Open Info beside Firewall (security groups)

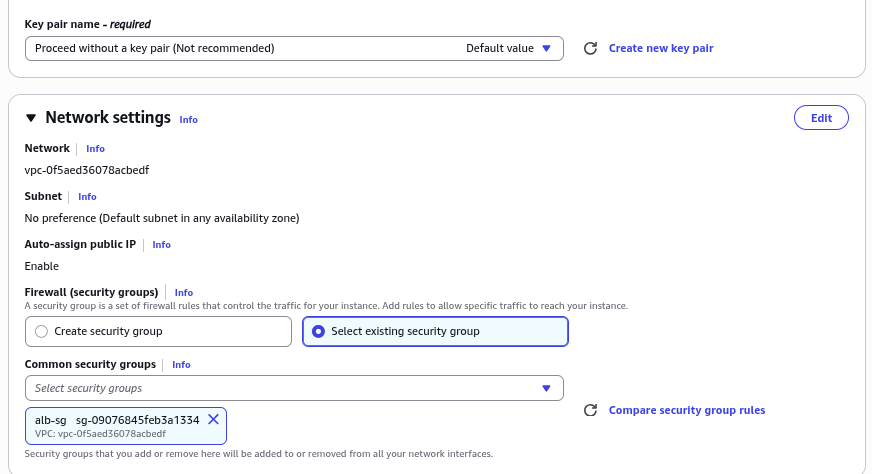pyautogui.click(x=184, y=293)
